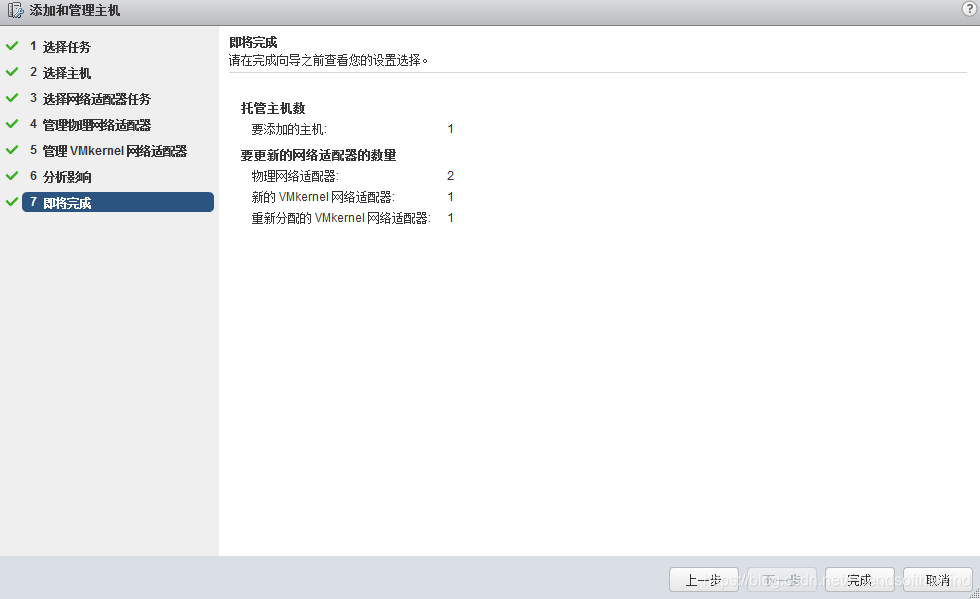Screen dimensions: 980x599
Task: Select the highlighted step 7 即将完成
Action: 118,202
